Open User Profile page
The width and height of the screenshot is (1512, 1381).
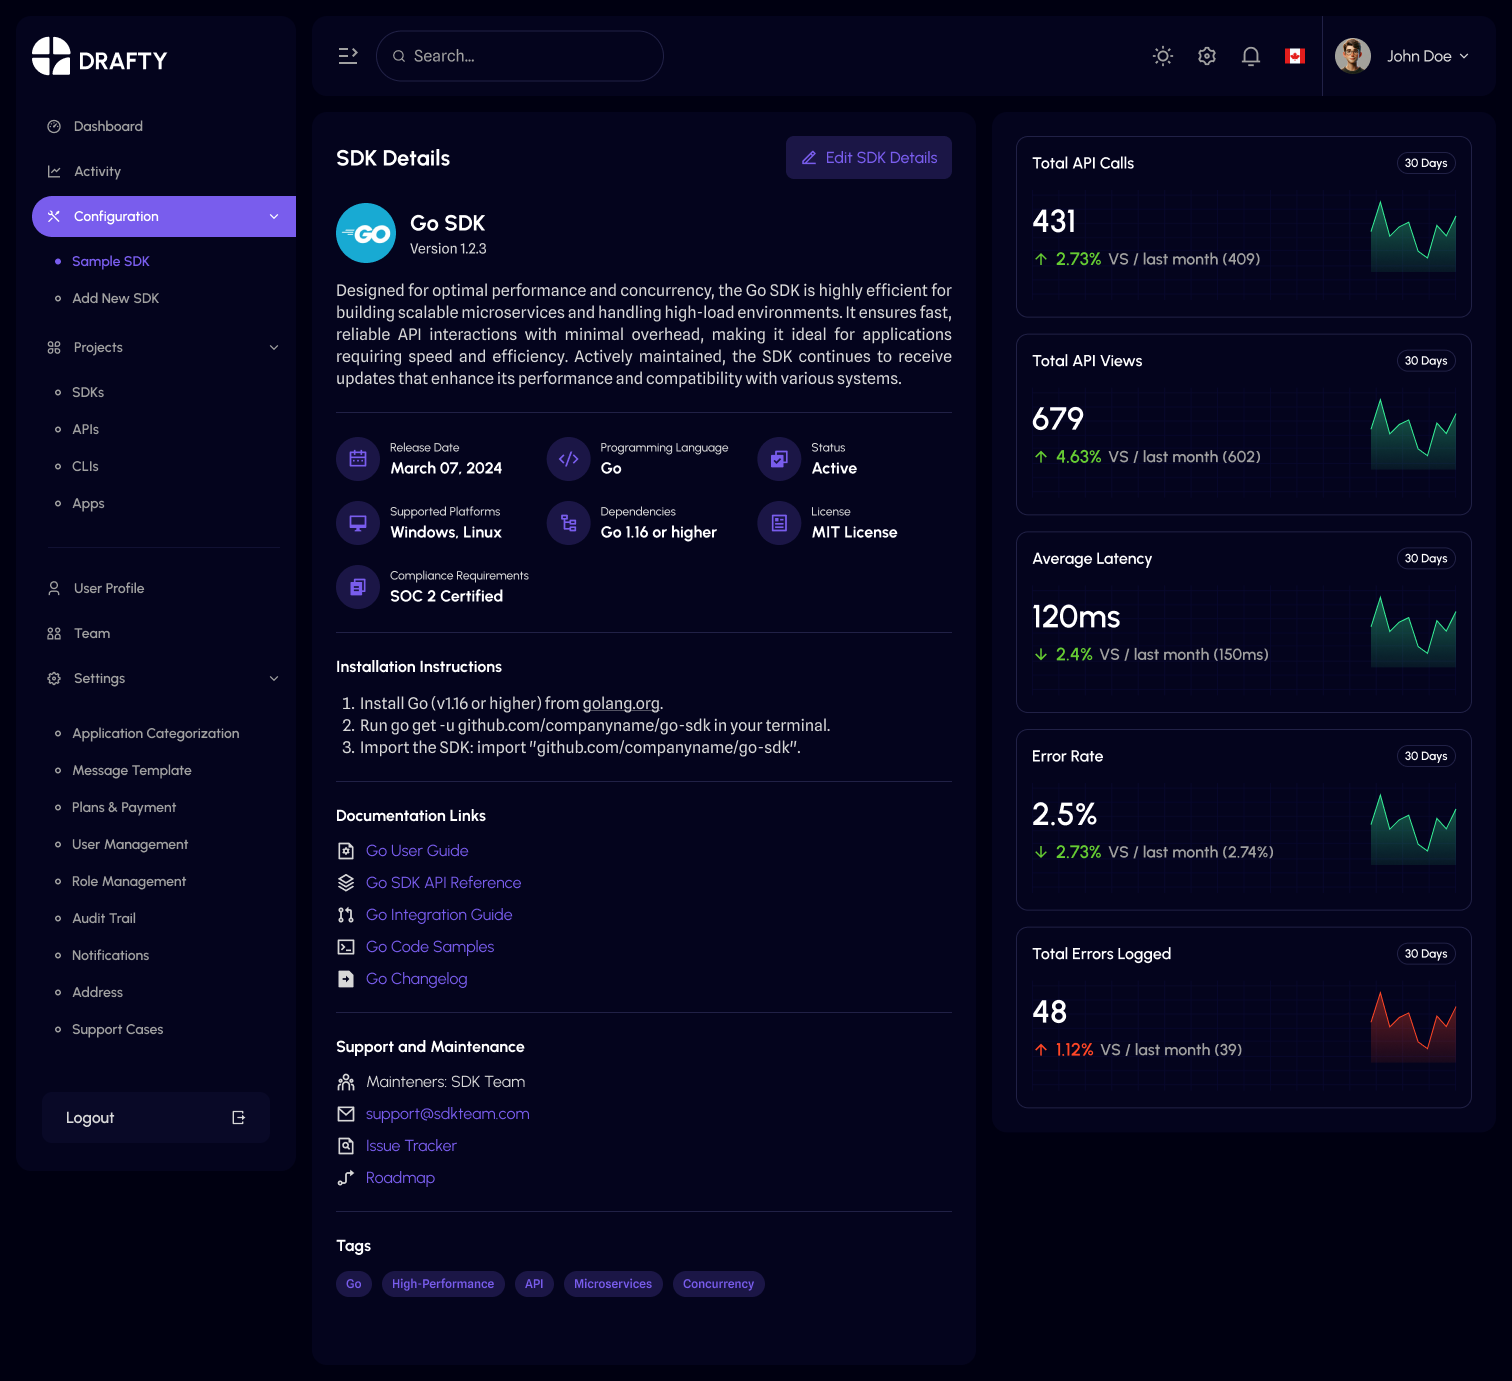pos(108,588)
